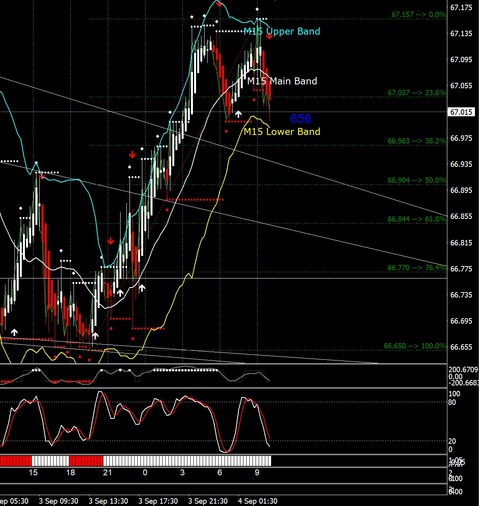480x506 pixels.
Task: Click the 66.735 price axis value
Action: coord(461,295)
